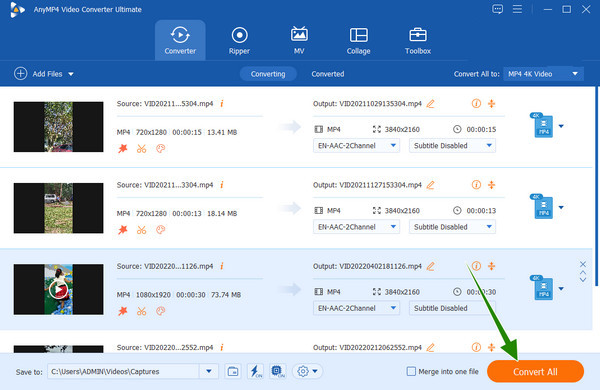Click scissors cut icon for 5304.mp4 video
The image size is (600, 390).
(x=142, y=148)
